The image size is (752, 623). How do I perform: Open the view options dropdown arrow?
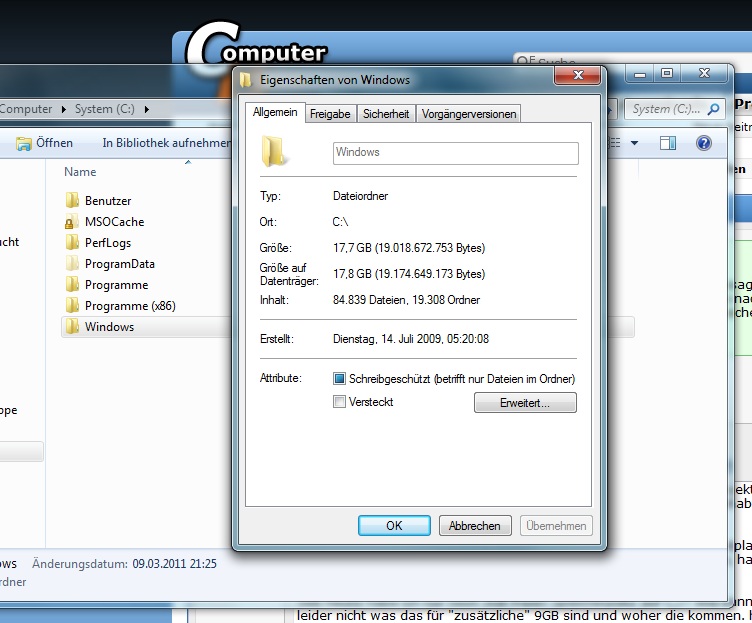[634, 143]
